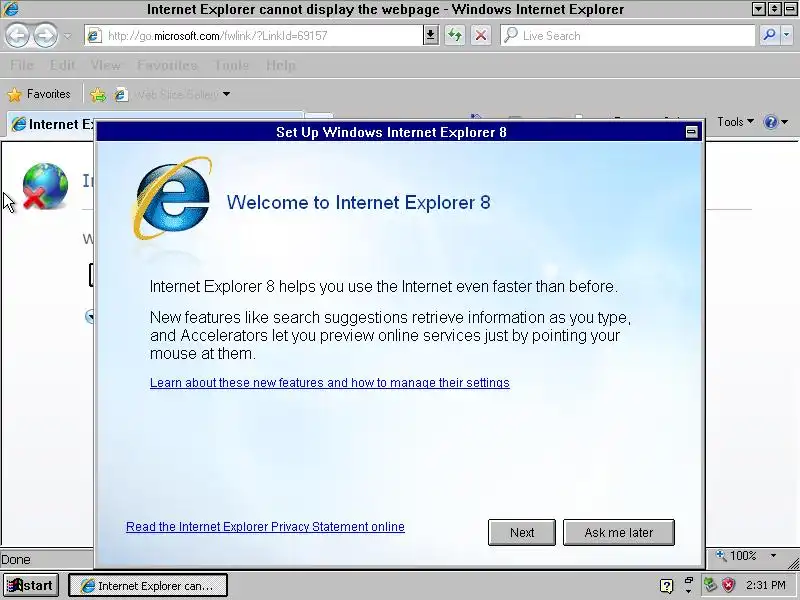Open the Tools menu in menu bar
Viewport: 800px width, 600px height.
coord(232,65)
